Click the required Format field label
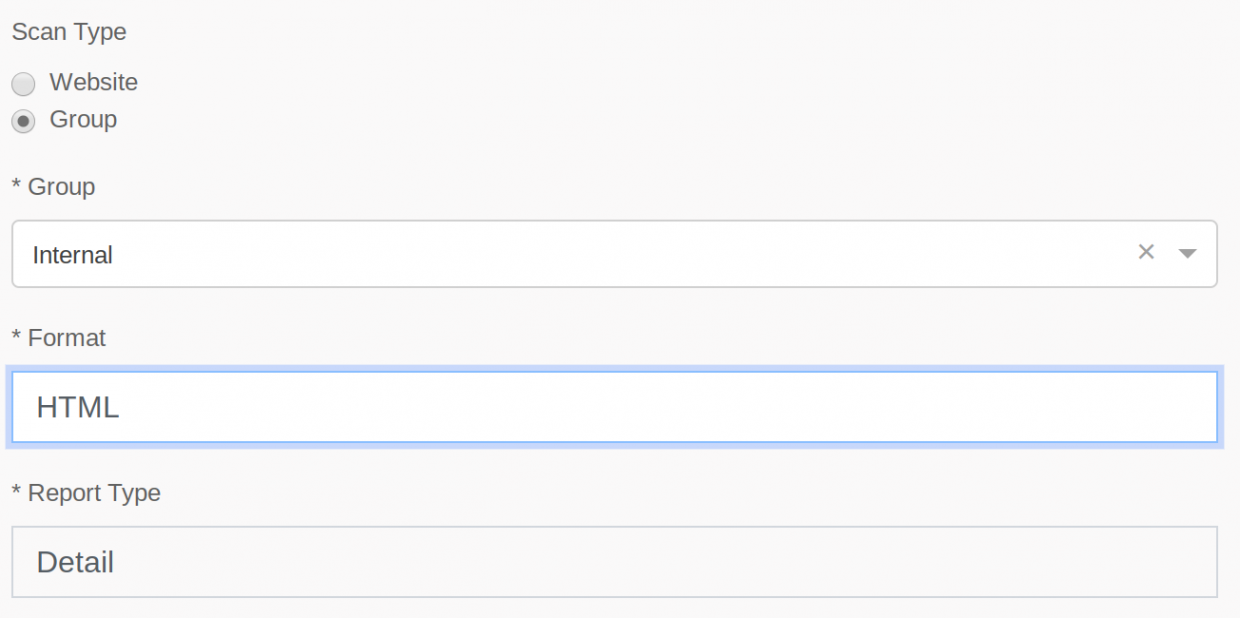 tap(66, 338)
